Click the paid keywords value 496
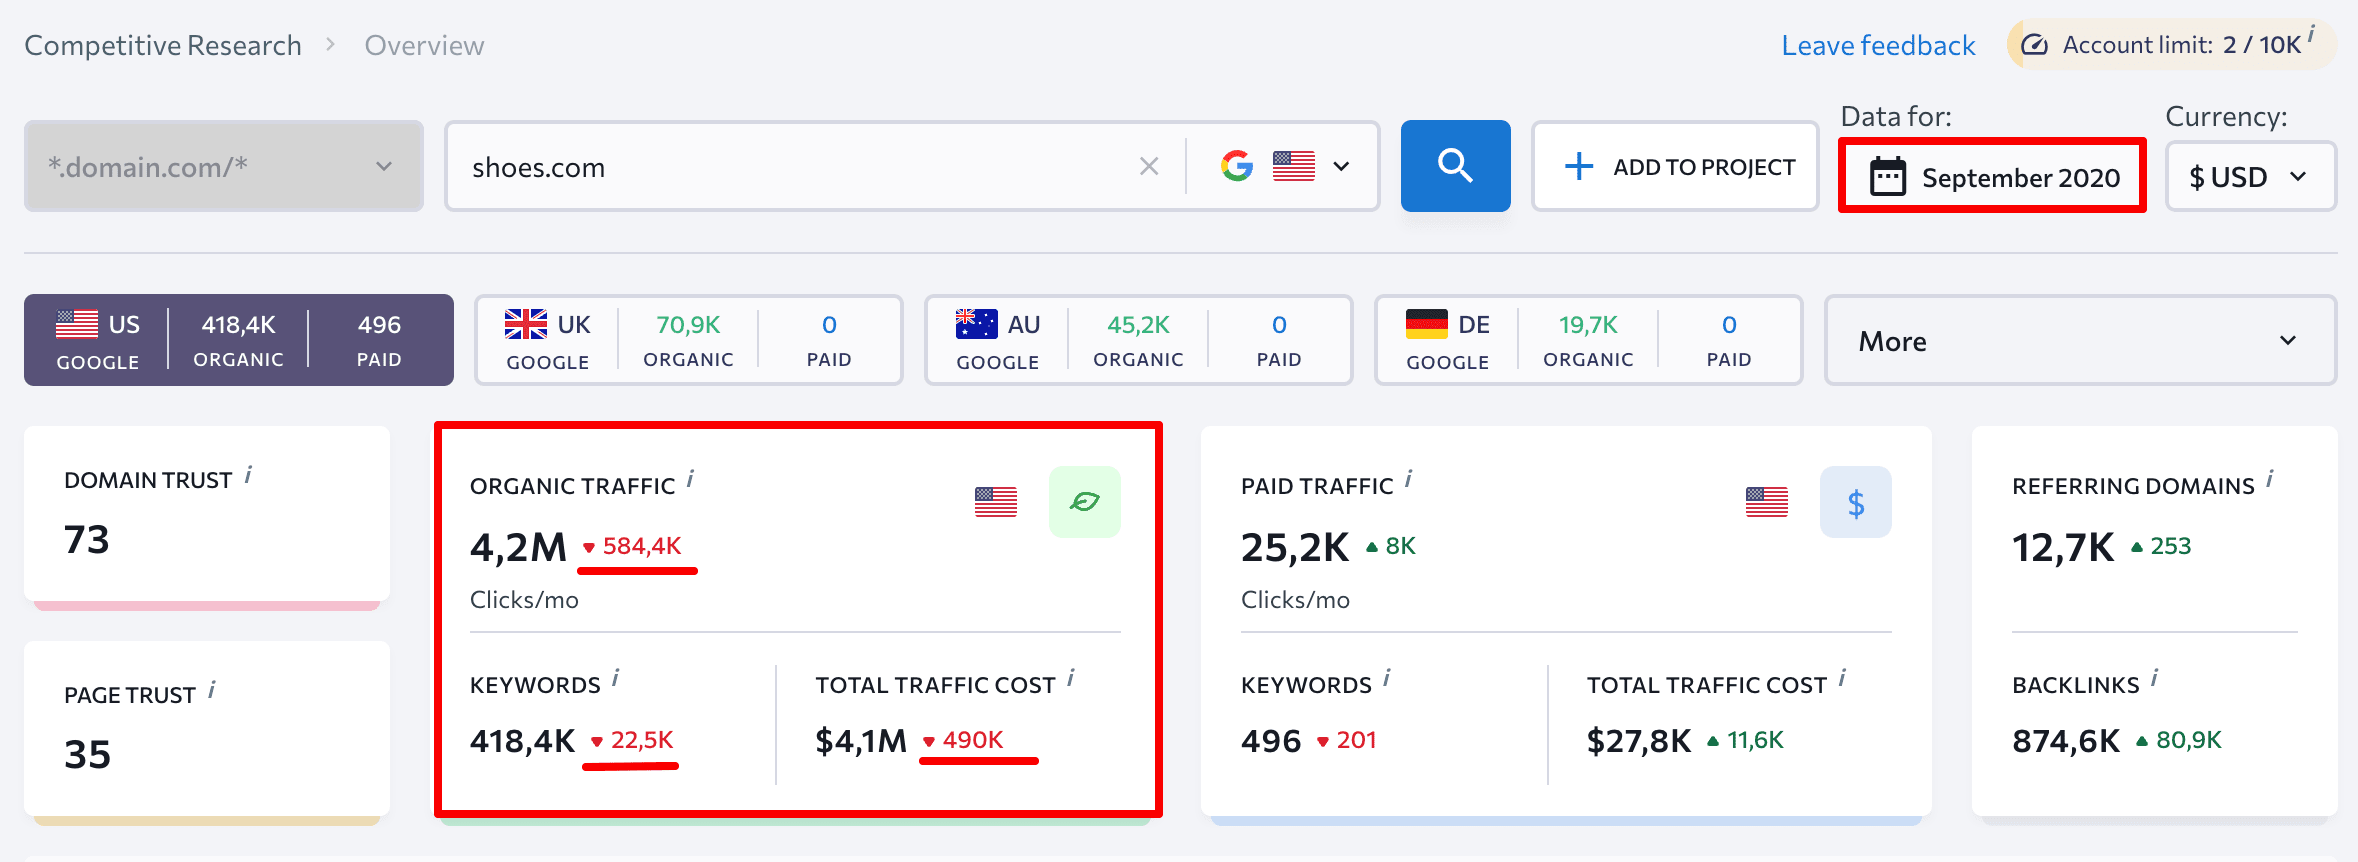The width and height of the screenshot is (2358, 862). click(x=1271, y=741)
